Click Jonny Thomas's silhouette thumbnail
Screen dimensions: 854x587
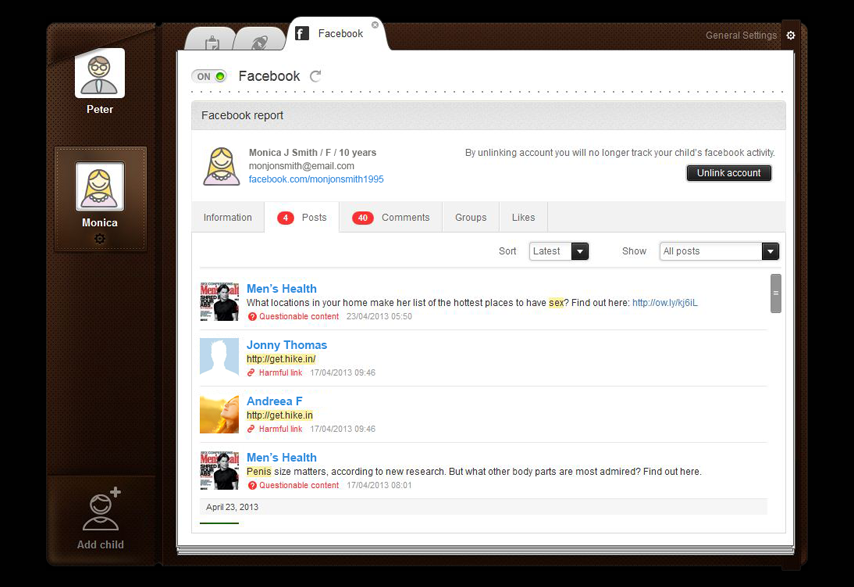pyautogui.click(x=219, y=358)
